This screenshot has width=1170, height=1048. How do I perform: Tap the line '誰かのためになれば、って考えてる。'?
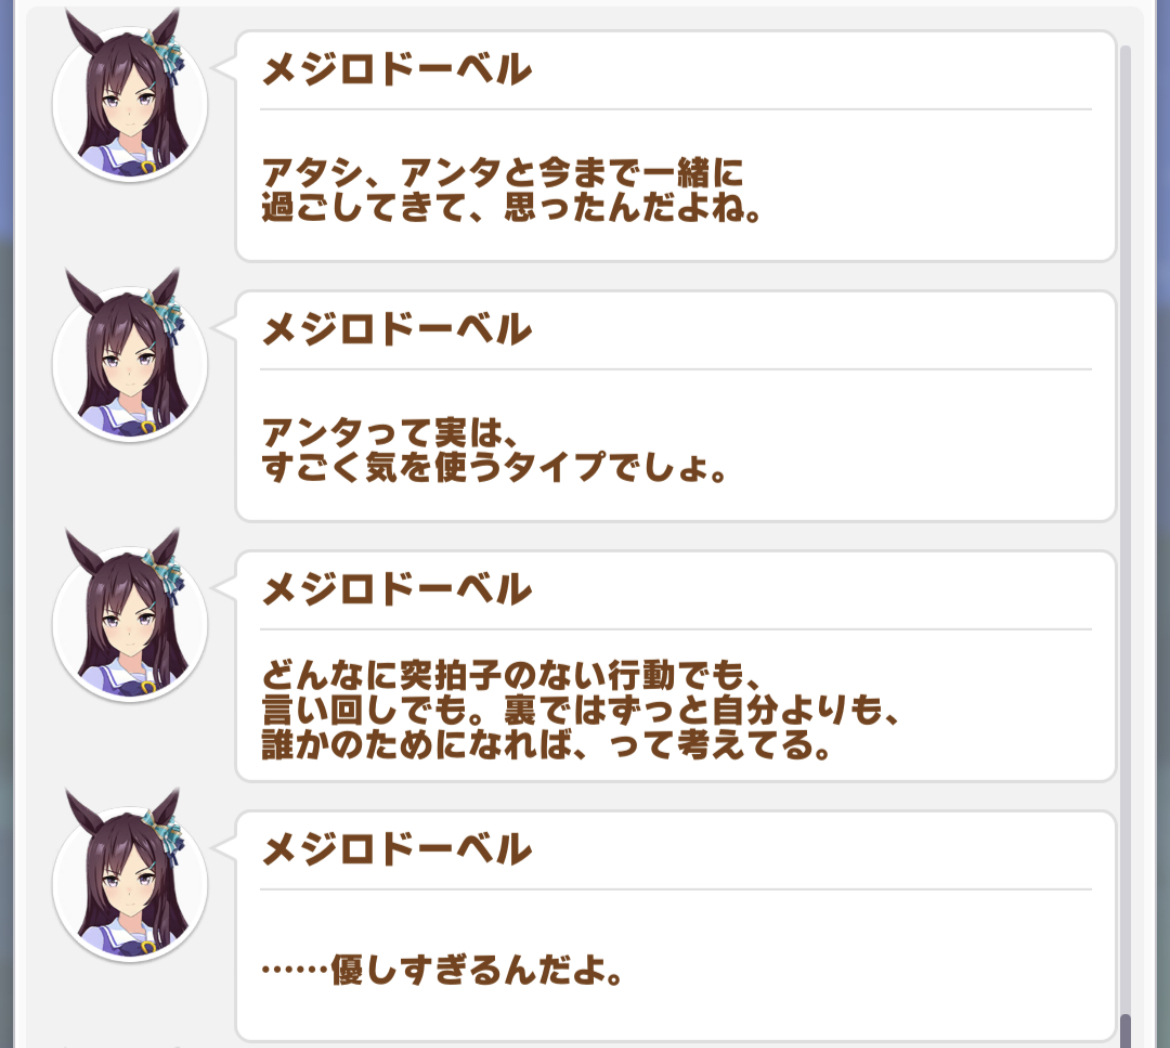(545, 745)
